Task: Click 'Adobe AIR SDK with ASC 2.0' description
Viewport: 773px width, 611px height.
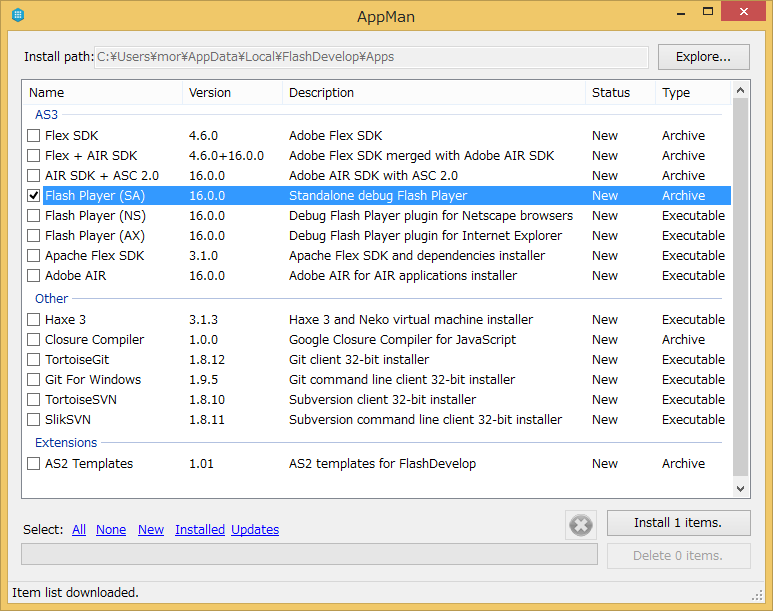Action: point(373,176)
